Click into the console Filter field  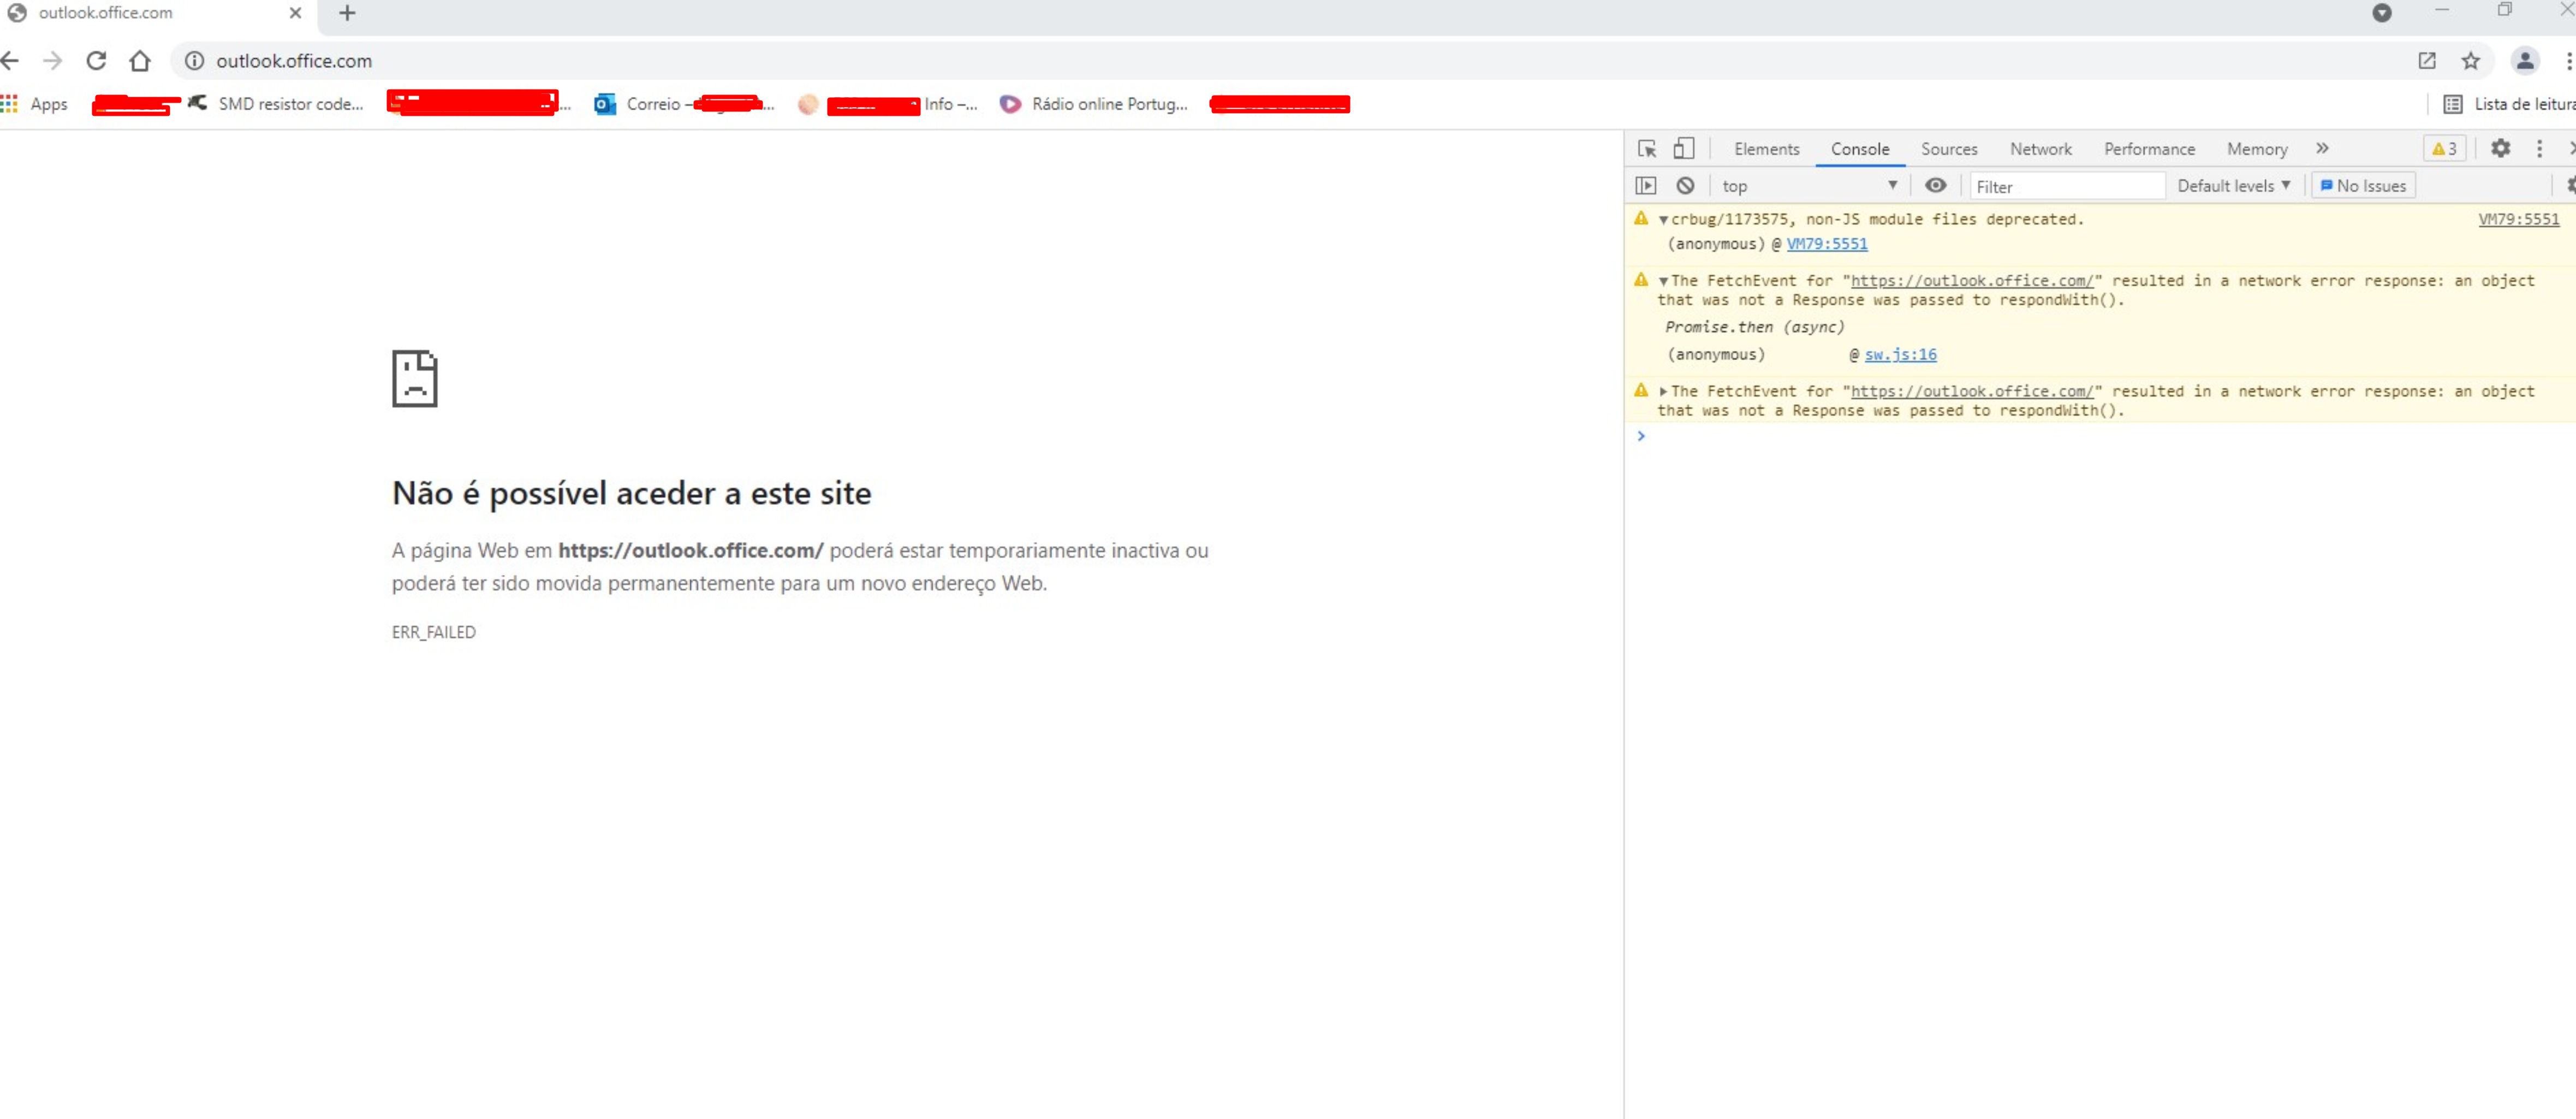[x=2065, y=187]
